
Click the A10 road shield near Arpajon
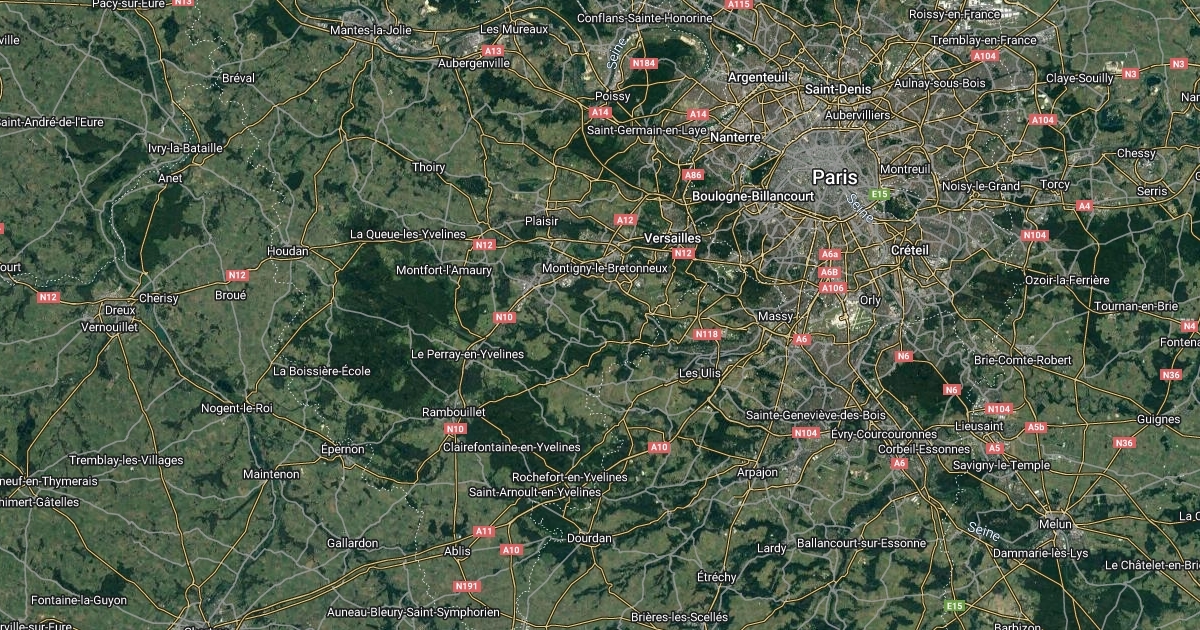pos(658,447)
